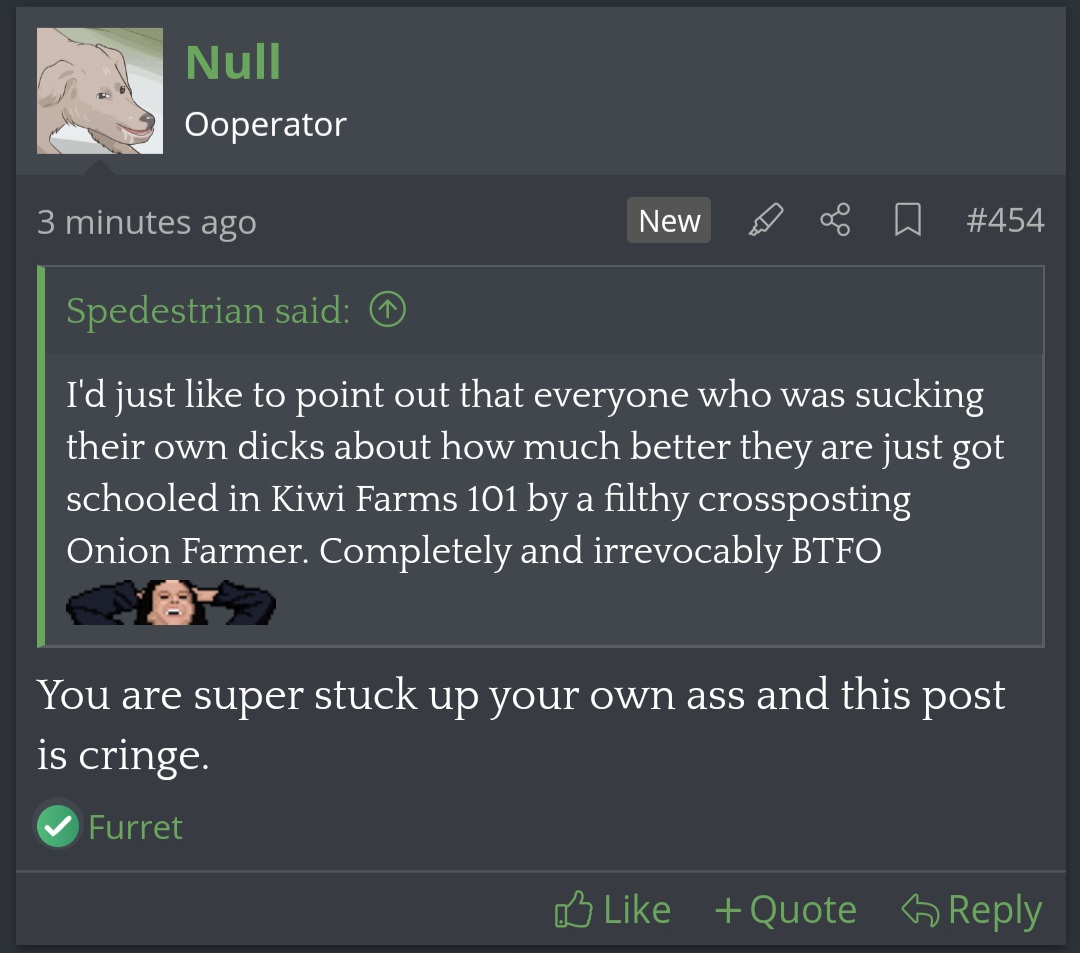
Task: Click the Quote button text
Action: pos(803,910)
